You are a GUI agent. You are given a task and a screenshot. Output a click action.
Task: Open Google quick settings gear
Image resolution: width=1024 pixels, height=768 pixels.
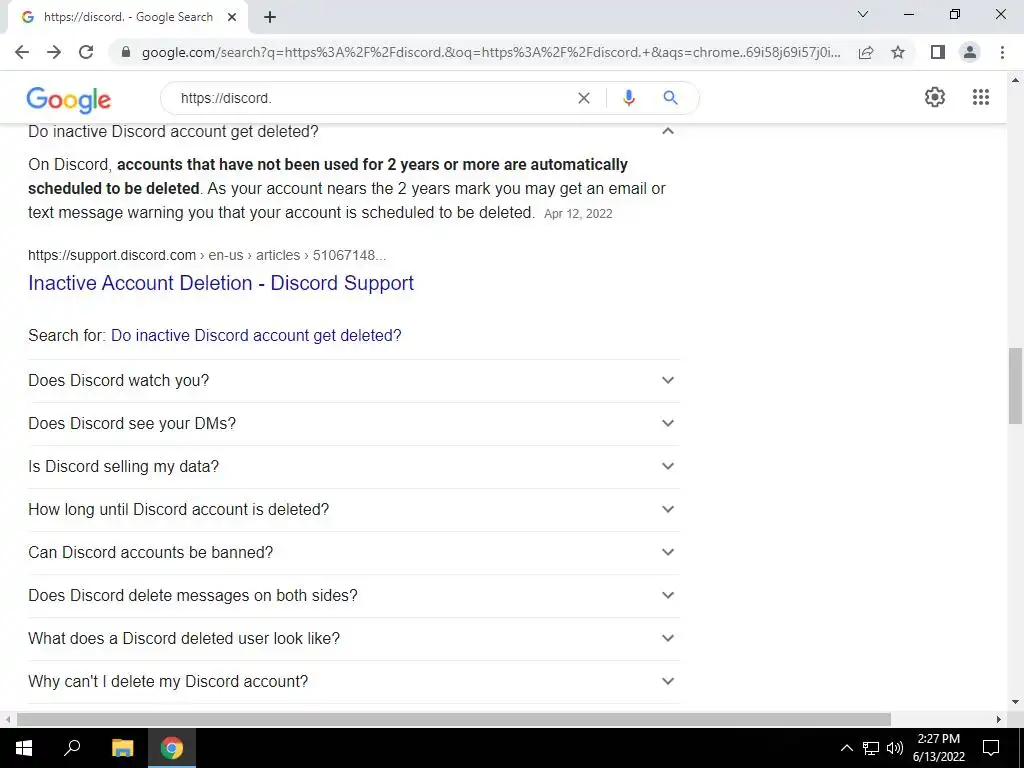935,97
